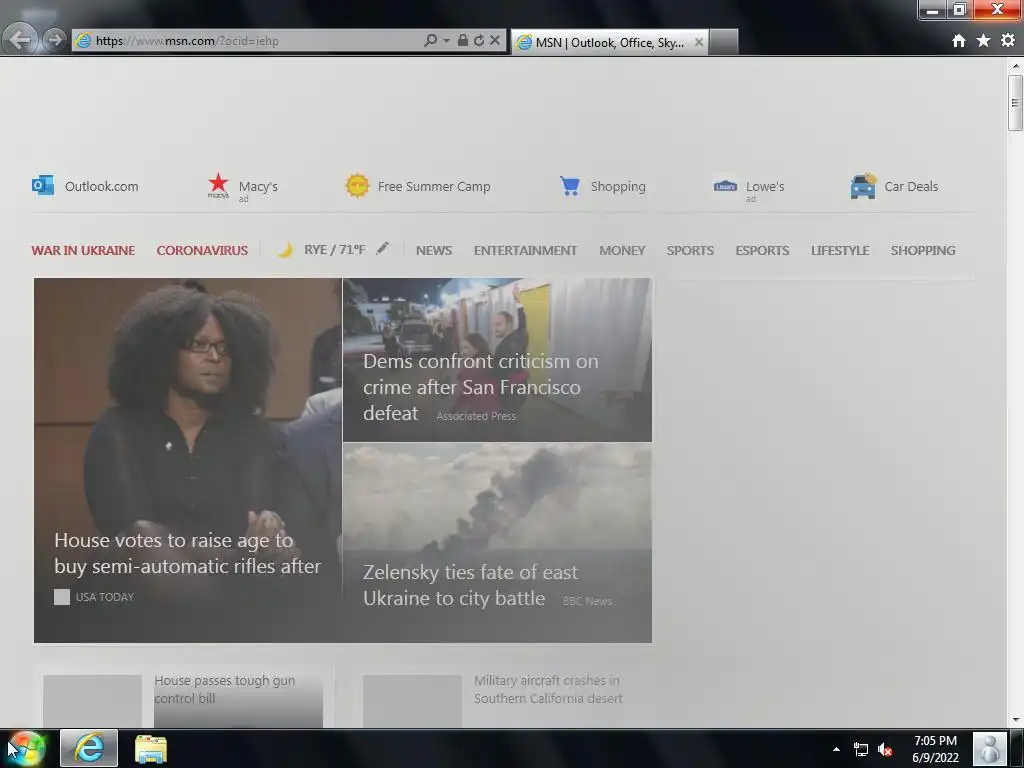Go to the MONEY section
The height and width of the screenshot is (768, 1024).
tap(622, 250)
